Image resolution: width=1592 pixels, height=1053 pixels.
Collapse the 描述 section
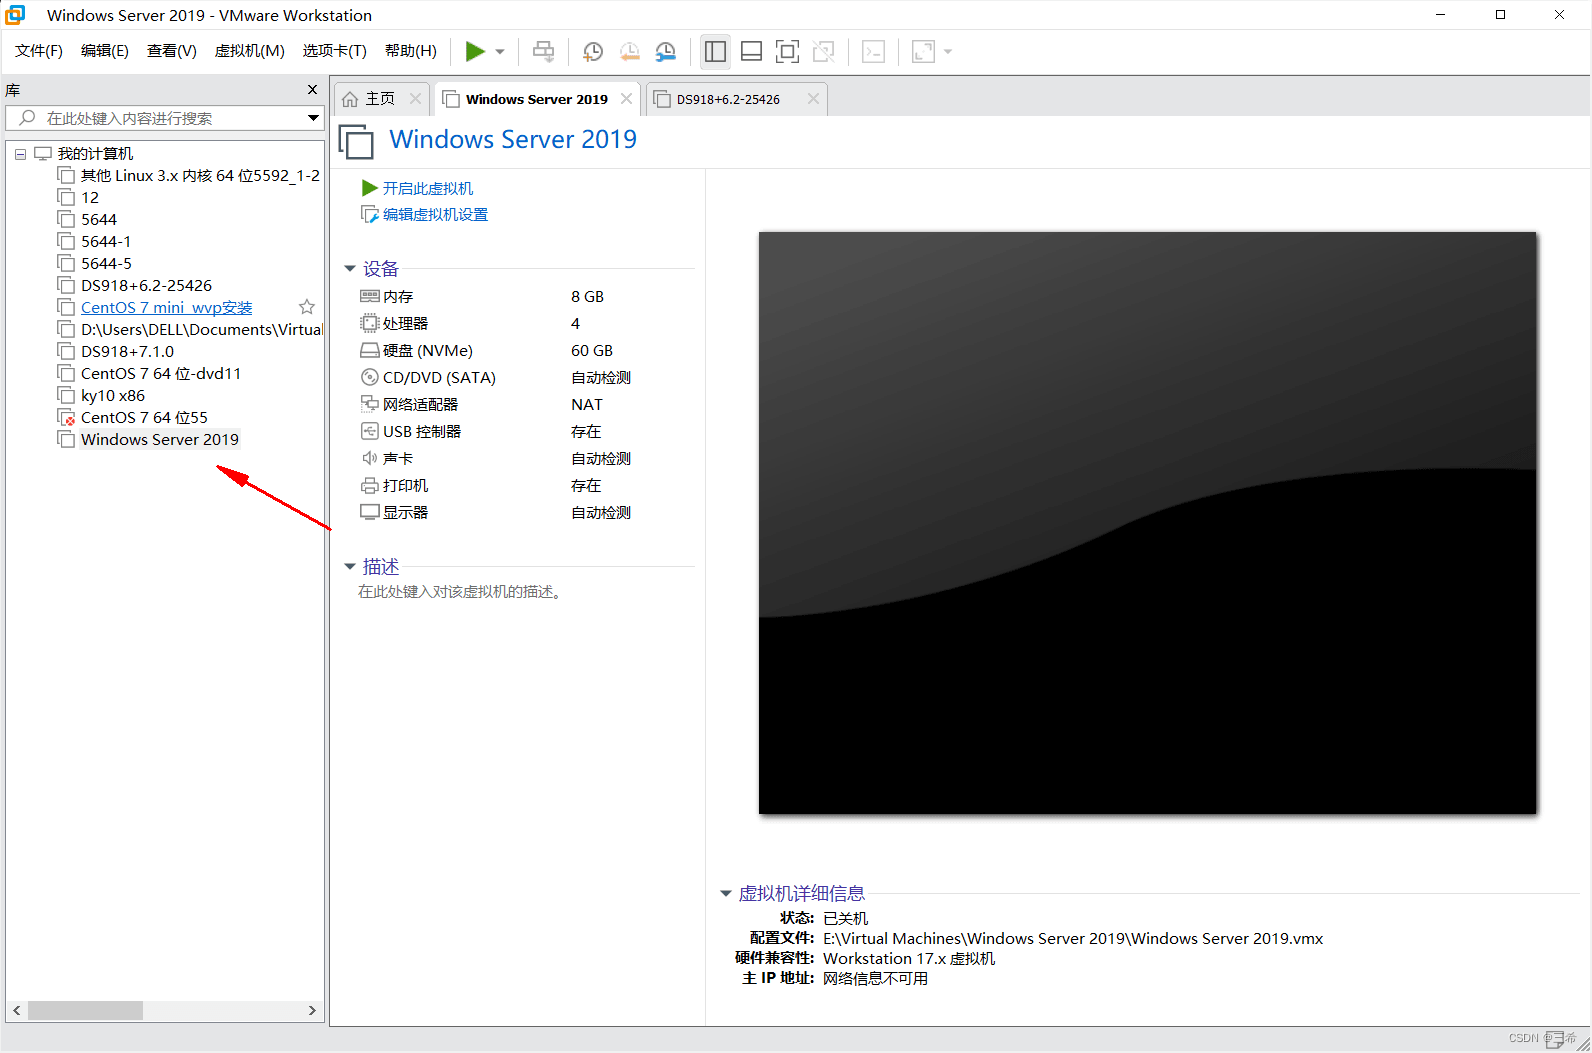350,566
